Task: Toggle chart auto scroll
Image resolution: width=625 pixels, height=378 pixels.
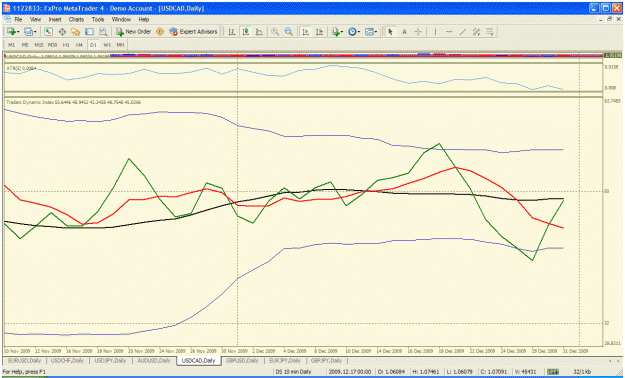Action: 306,32
